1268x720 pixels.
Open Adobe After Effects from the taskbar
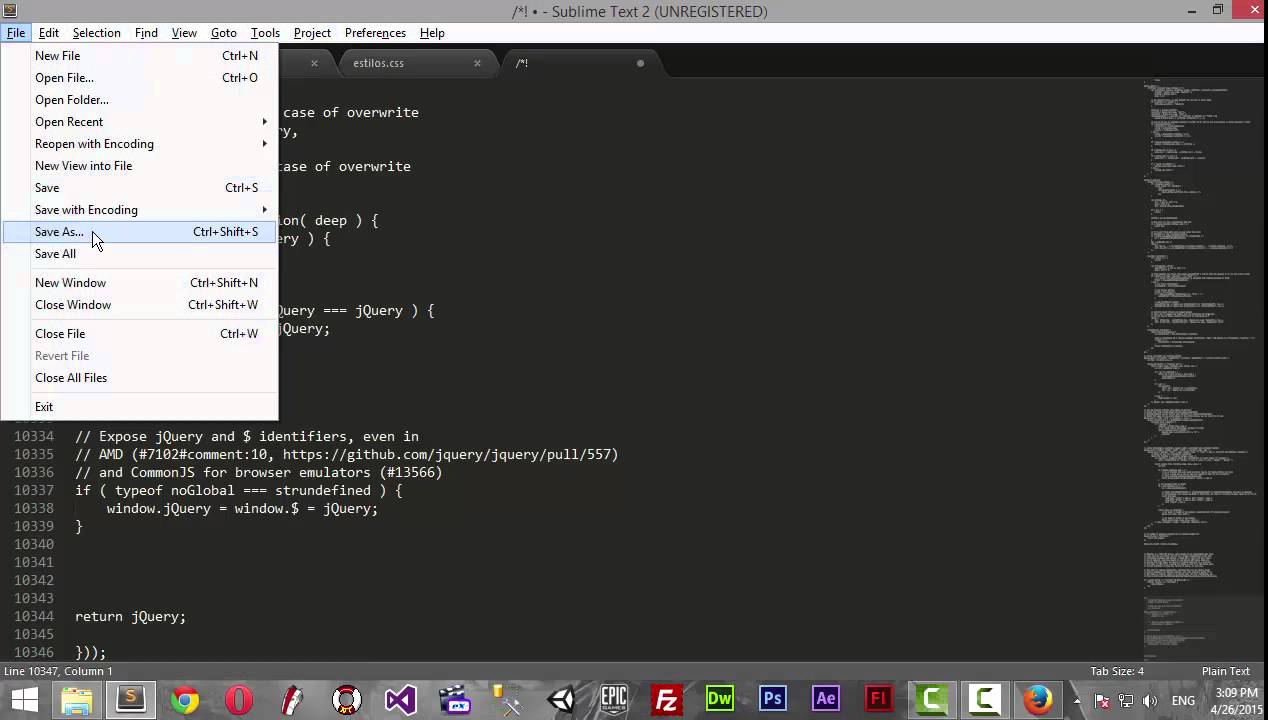tap(826, 699)
